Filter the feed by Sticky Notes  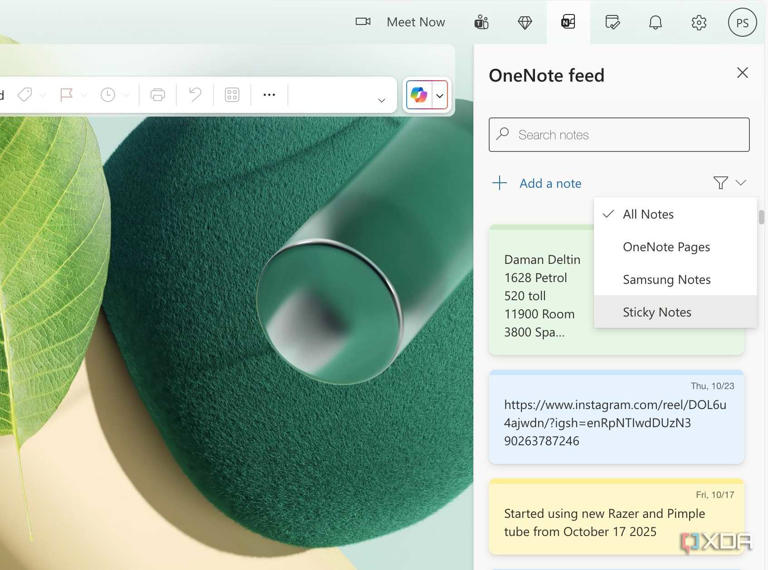(x=657, y=312)
